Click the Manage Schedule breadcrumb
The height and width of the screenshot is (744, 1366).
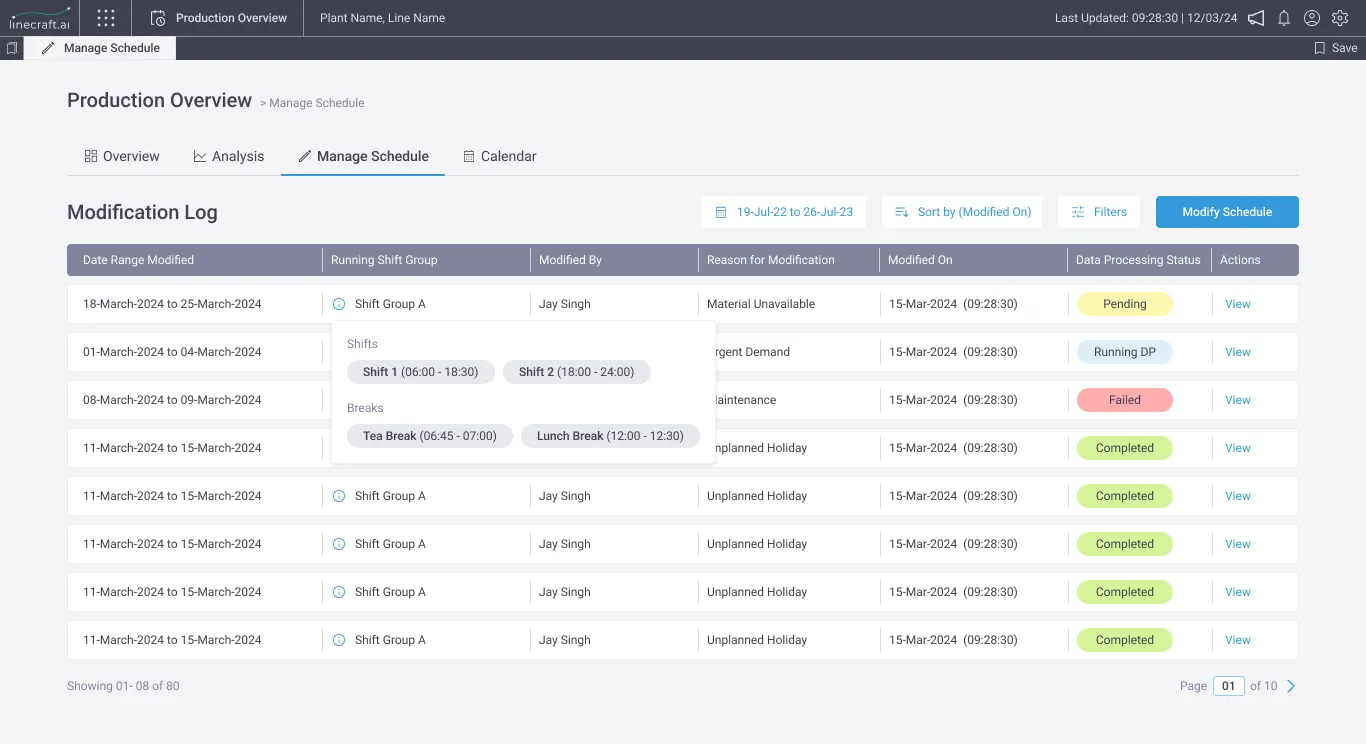(317, 103)
